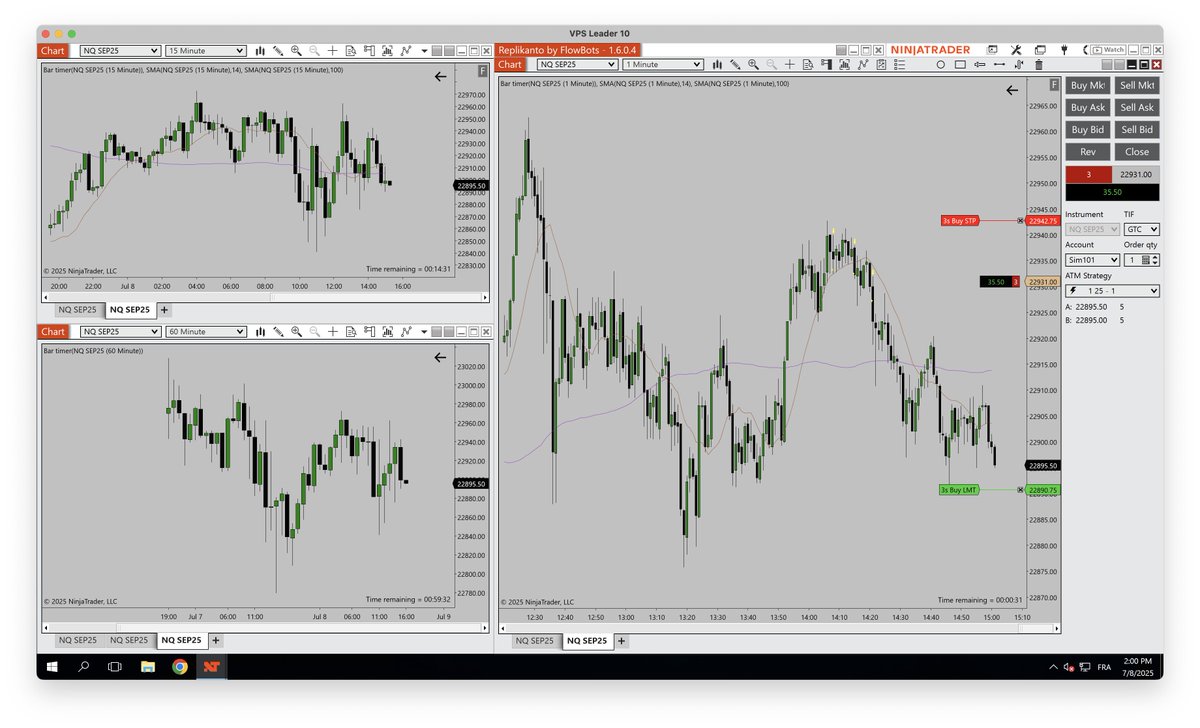Open strategies icon in 1 Minute chart

click(862, 64)
